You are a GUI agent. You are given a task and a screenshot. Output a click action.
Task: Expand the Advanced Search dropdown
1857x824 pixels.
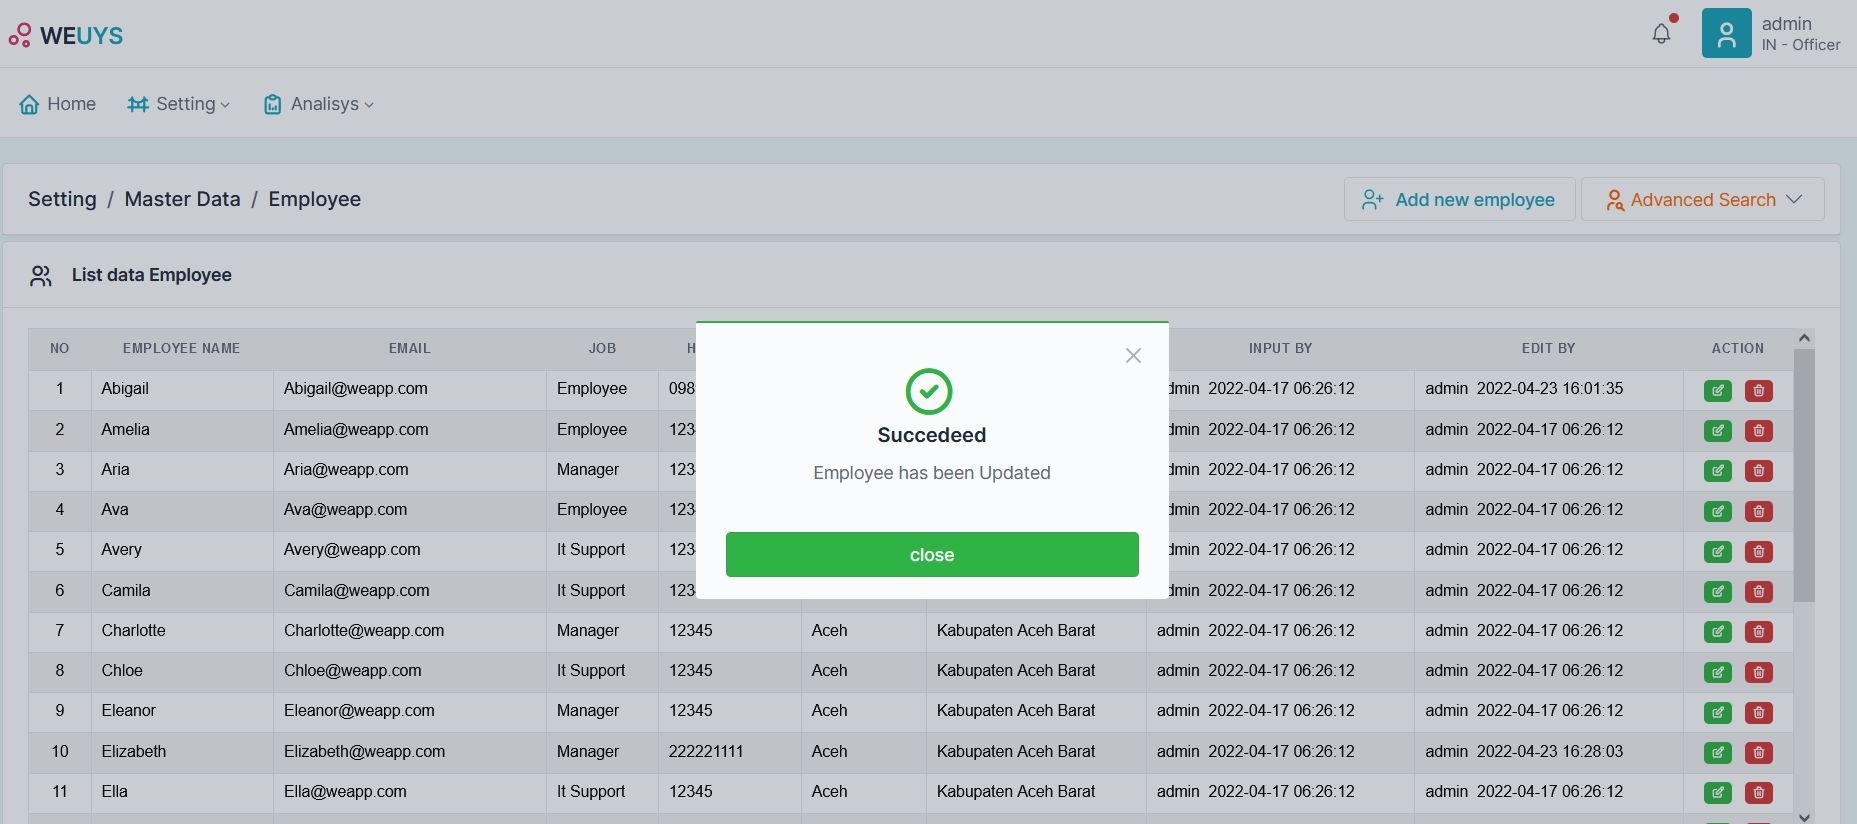[x=1702, y=200]
